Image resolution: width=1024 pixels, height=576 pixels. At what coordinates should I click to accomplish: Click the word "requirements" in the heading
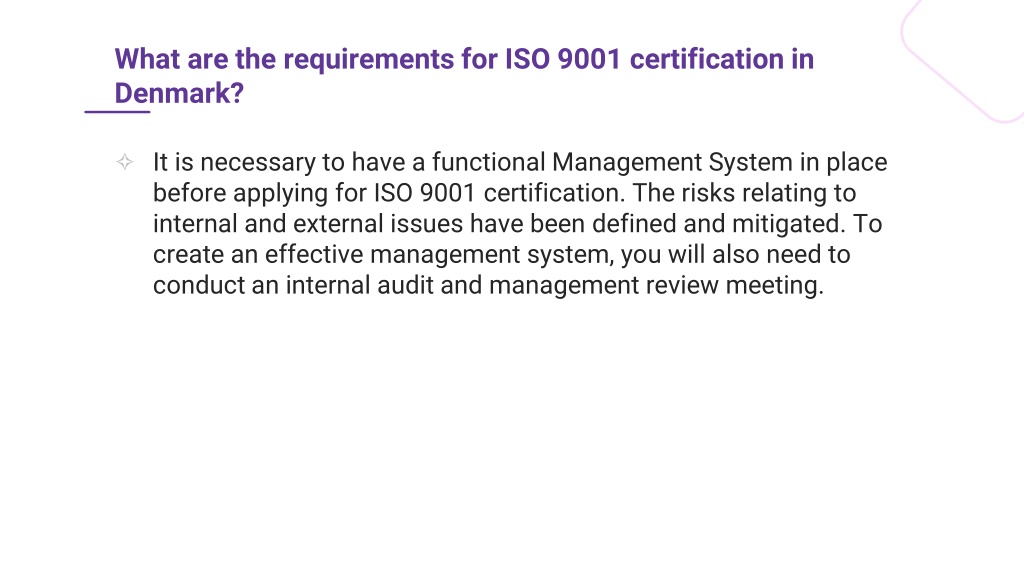[369, 61]
